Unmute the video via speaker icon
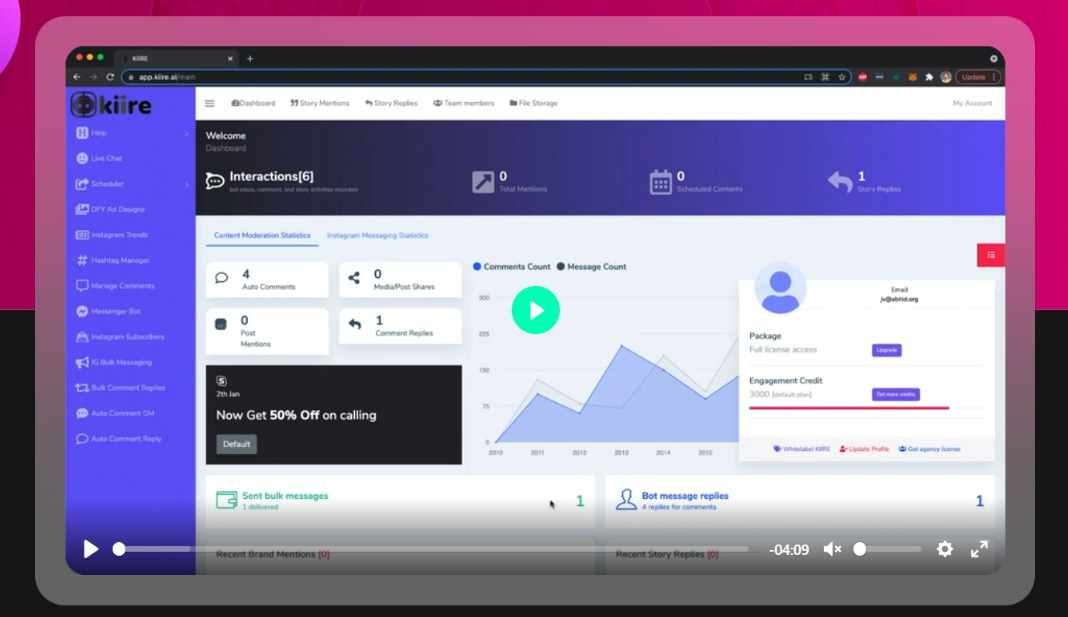This screenshot has width=1068, height=617. [832, 549]
